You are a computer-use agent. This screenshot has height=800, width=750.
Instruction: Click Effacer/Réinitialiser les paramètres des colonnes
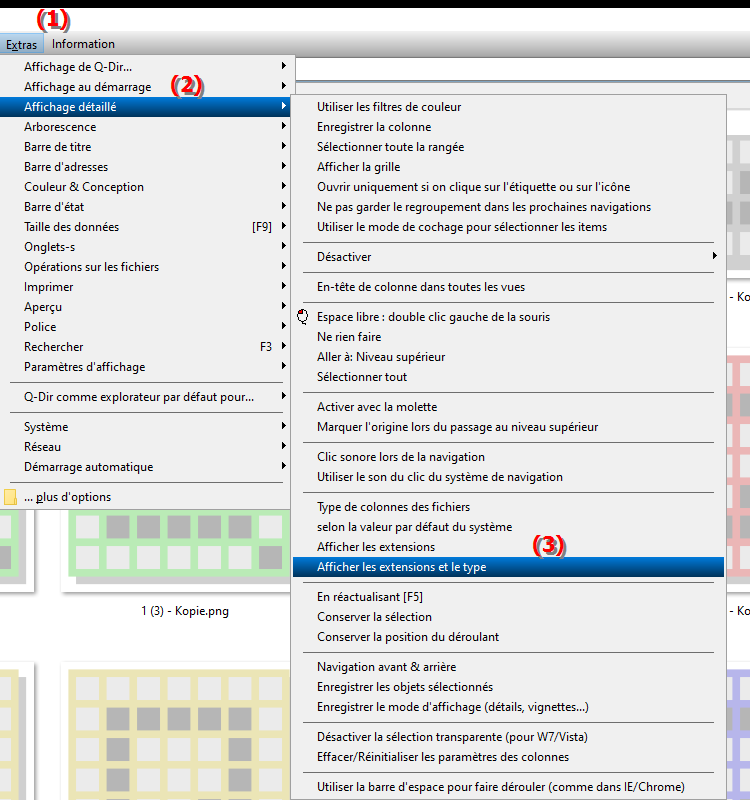tap(508, 757)
